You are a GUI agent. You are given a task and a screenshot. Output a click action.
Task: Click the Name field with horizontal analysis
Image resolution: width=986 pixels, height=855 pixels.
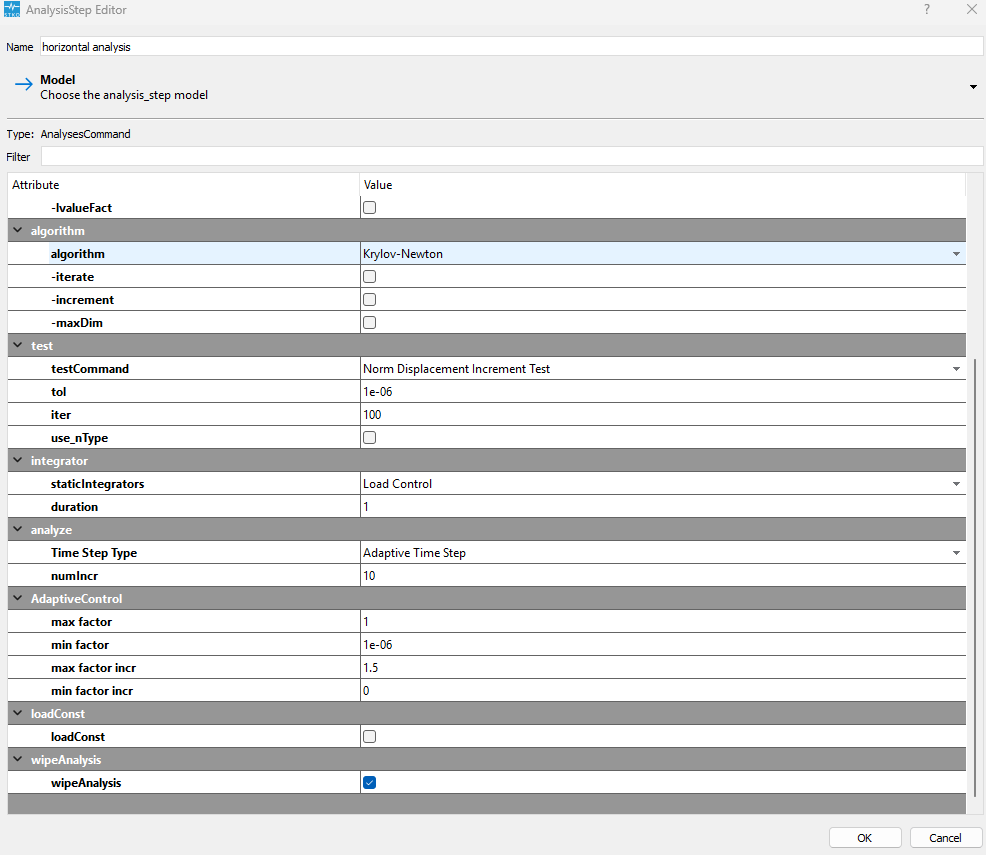(x=511, y=47)
